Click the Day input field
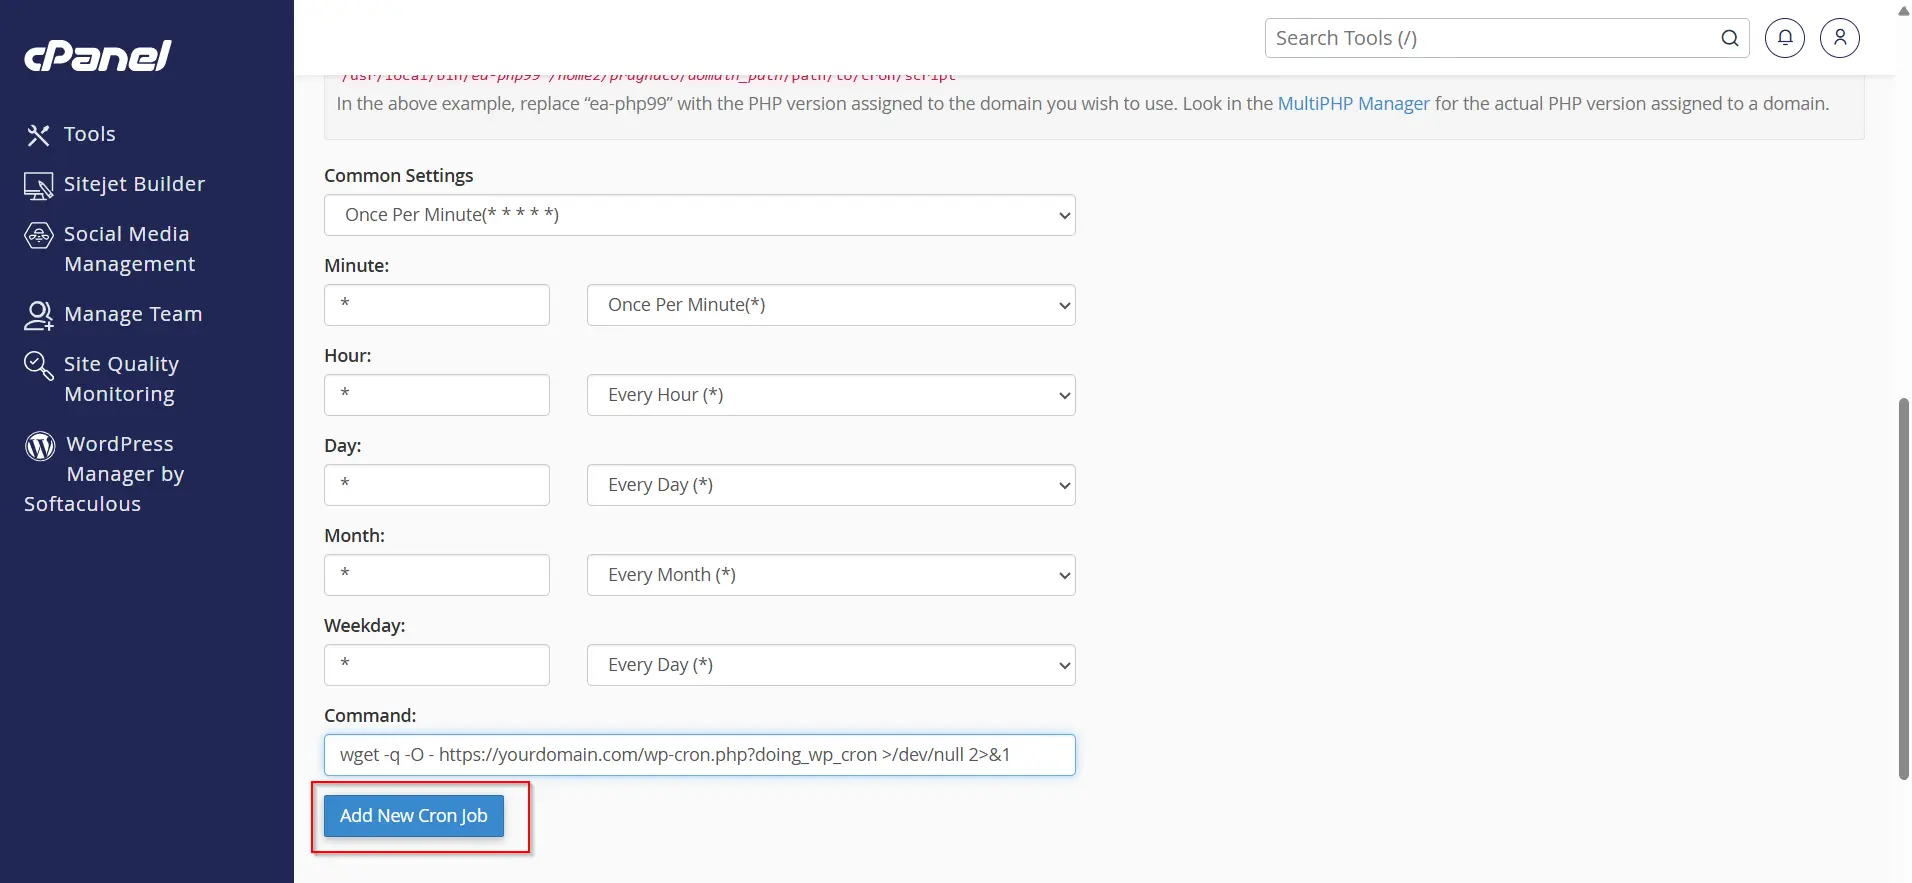The image size is (1912, 883). (x=437, y=485)
